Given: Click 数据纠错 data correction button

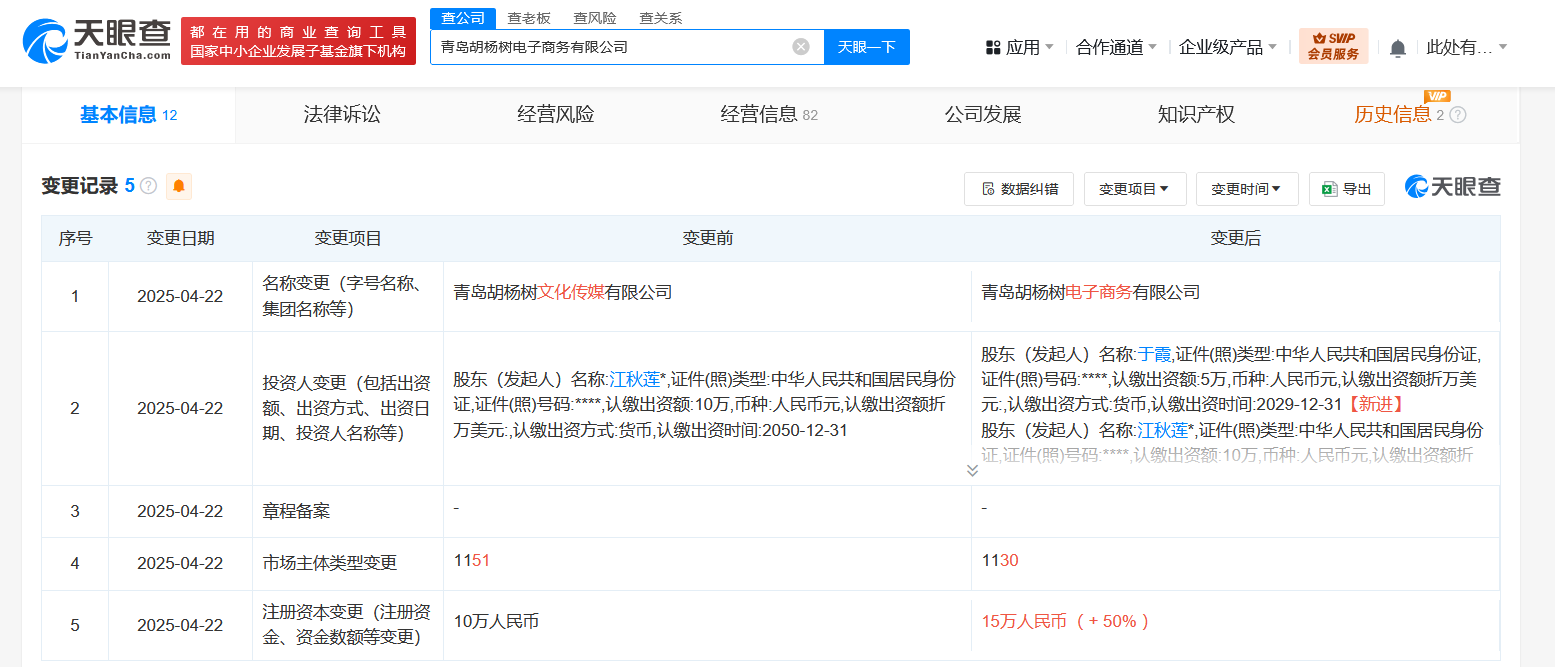Looking at the screenshot, I should tap(1018, 189).
